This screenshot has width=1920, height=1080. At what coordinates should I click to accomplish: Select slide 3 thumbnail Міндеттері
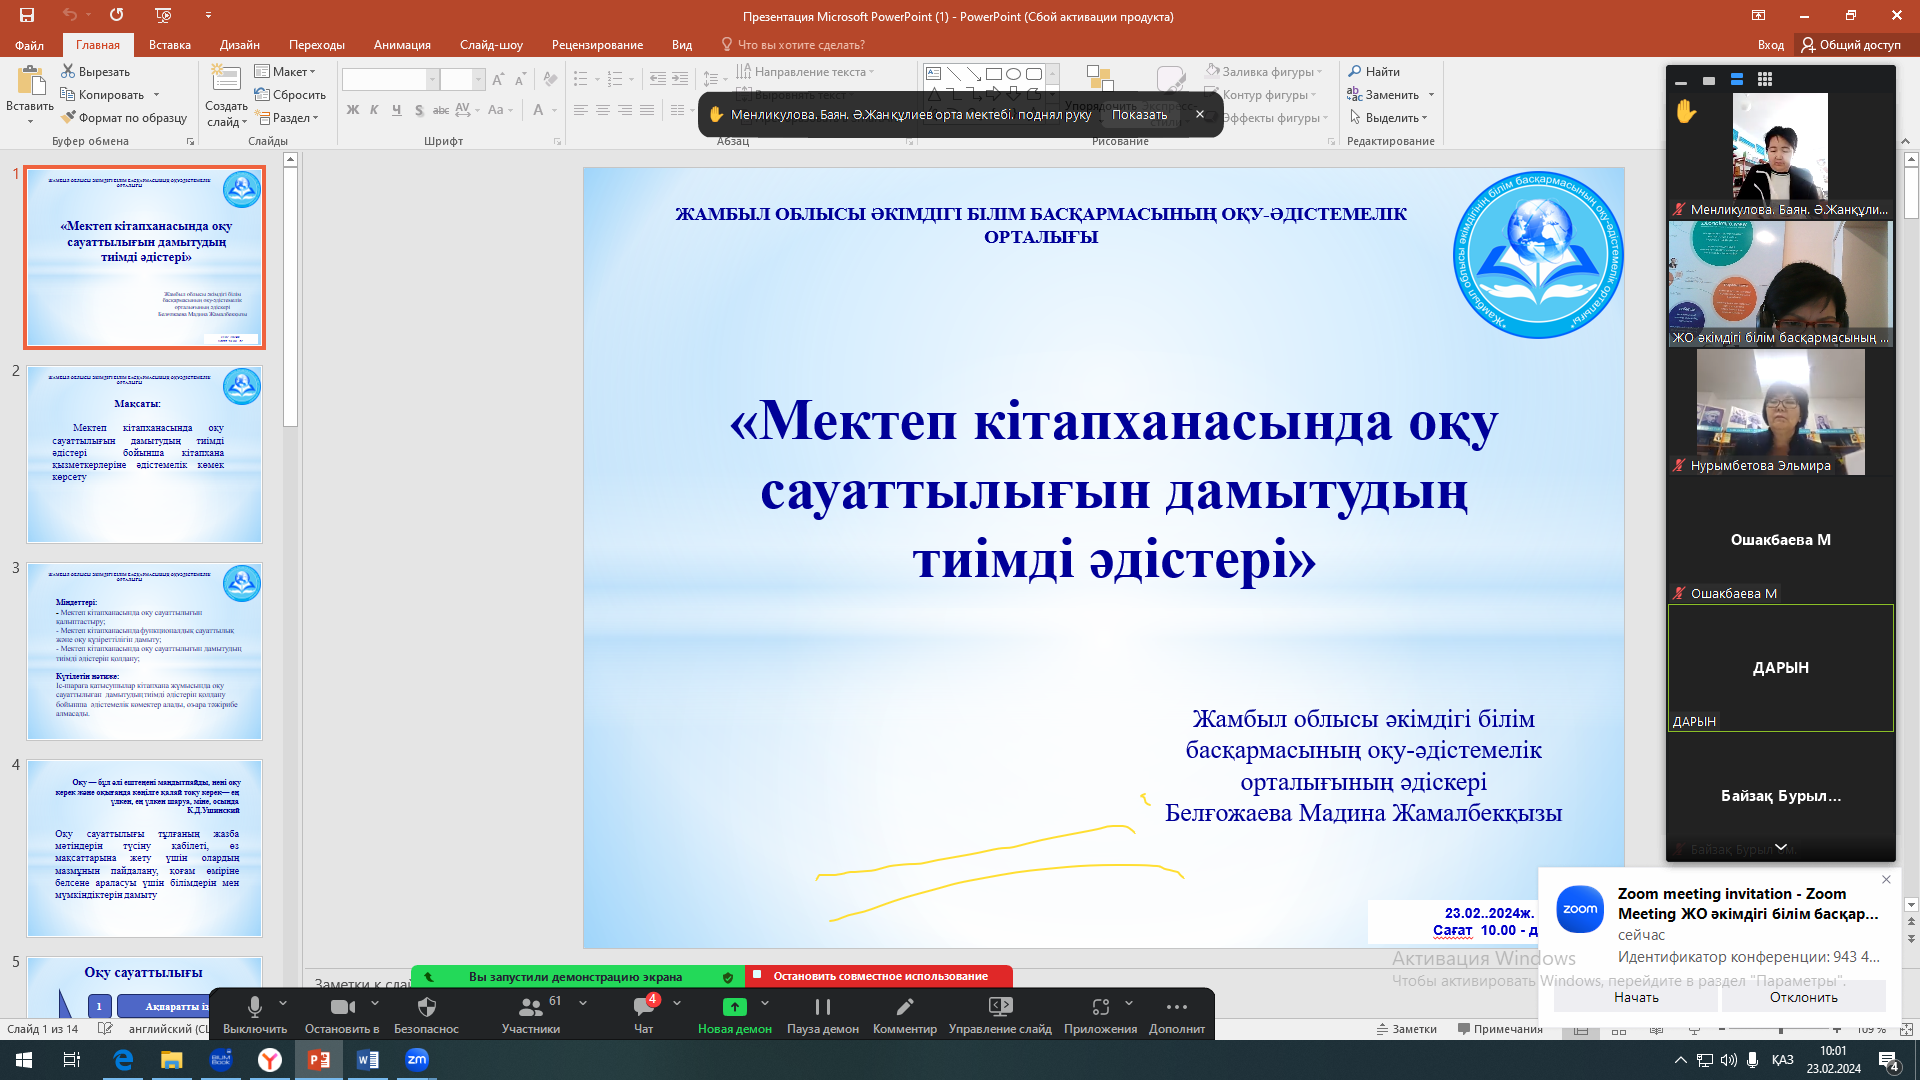(144, 651)
